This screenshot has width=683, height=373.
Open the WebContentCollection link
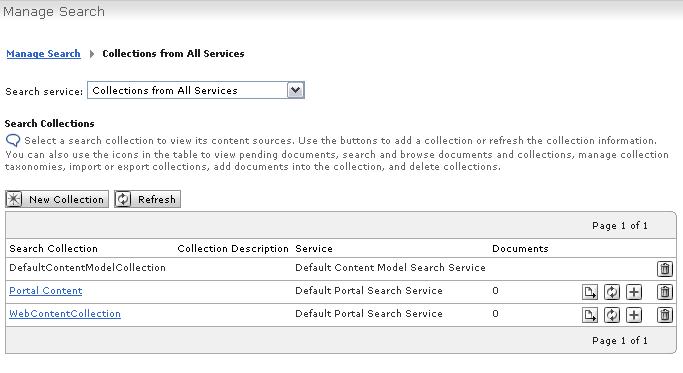click(65, 314)
